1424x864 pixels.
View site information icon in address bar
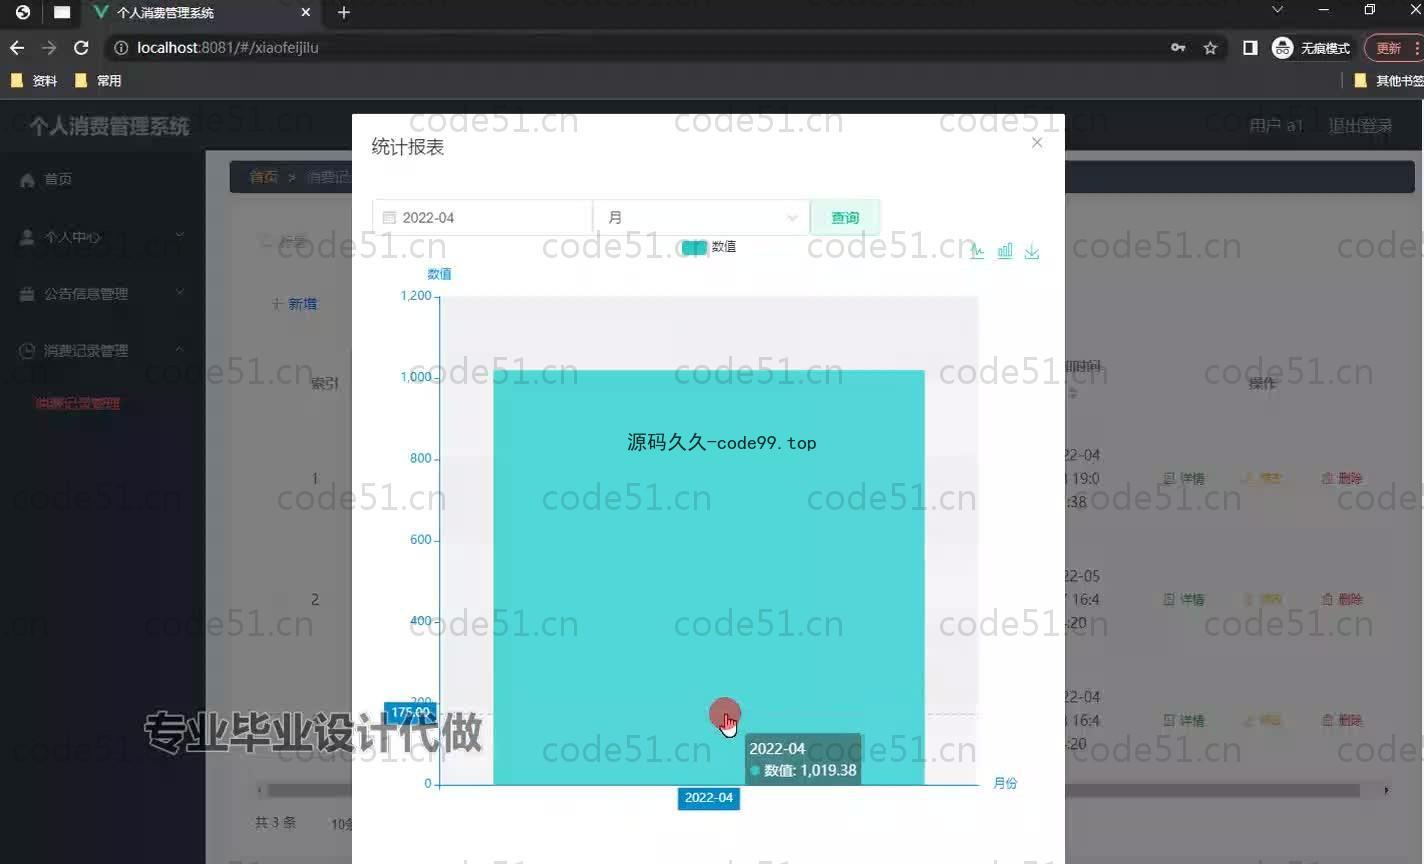tap(121, 47)
